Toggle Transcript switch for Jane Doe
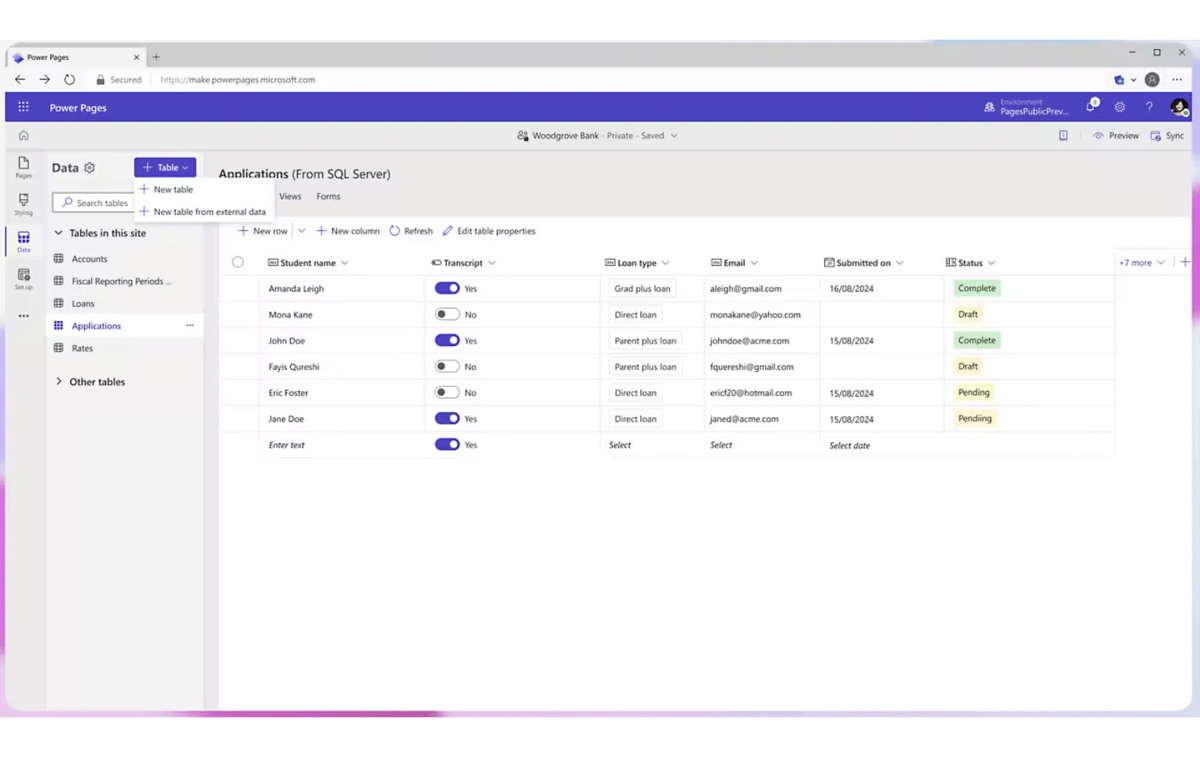 pos(447,418)
